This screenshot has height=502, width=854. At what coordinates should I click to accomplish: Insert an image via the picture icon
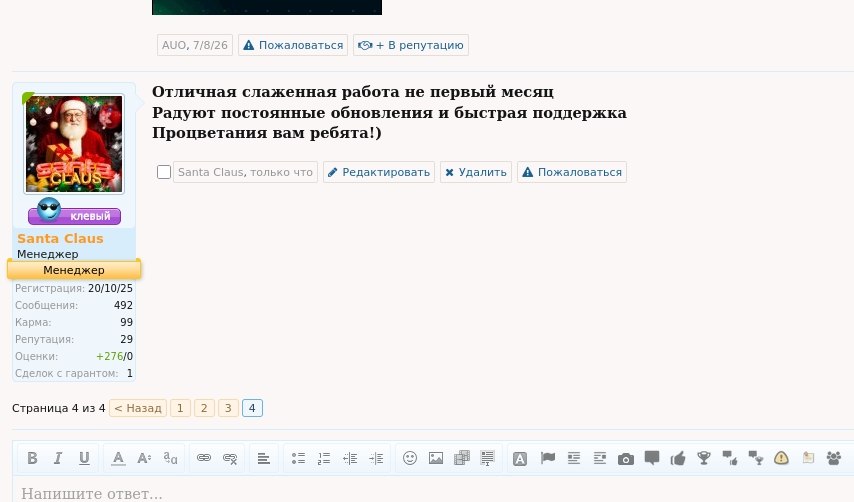click(x=436, y=458)
